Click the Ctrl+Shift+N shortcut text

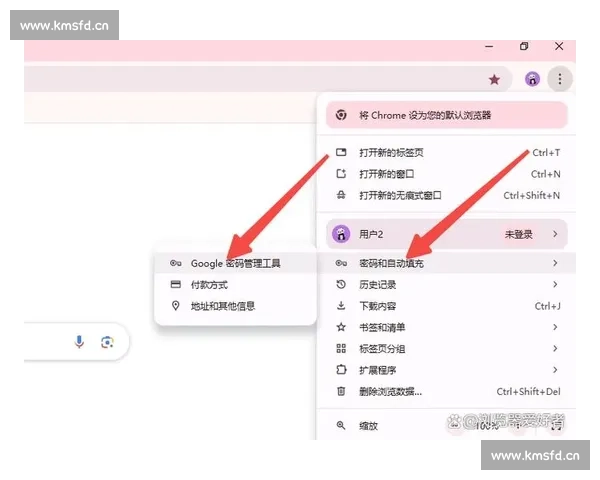pos(532,196)
